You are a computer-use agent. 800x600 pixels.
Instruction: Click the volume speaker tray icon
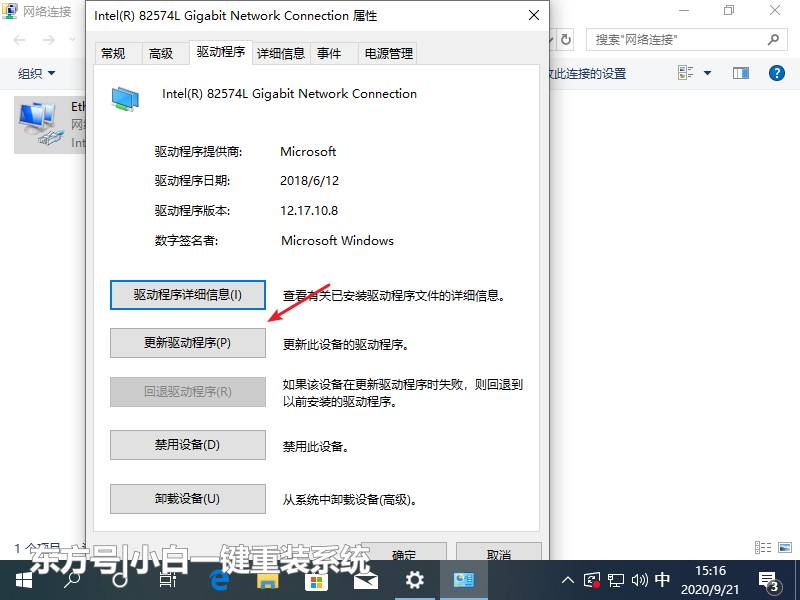point(639,580)
